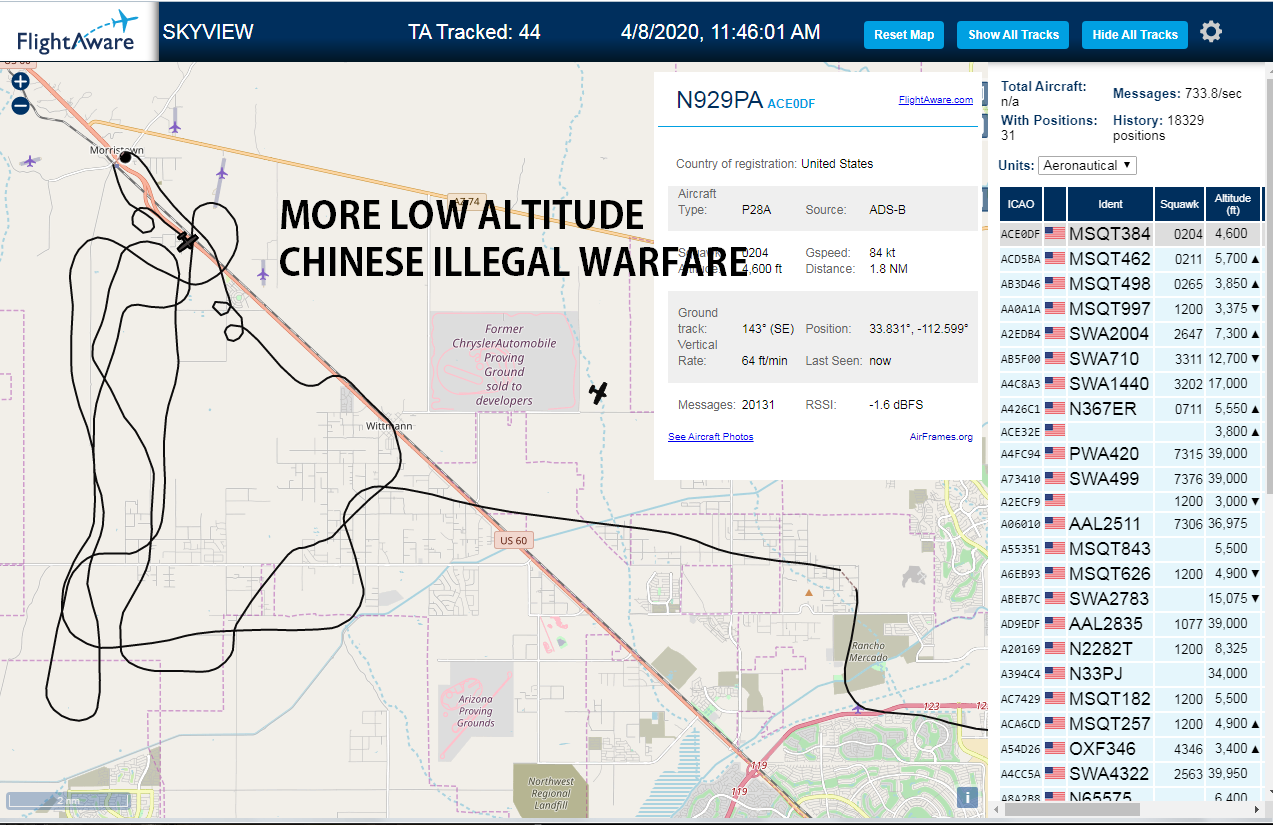The image size is (1273, 825).
Task: Click Hide All Tracks button
Action: point(1135,35)
